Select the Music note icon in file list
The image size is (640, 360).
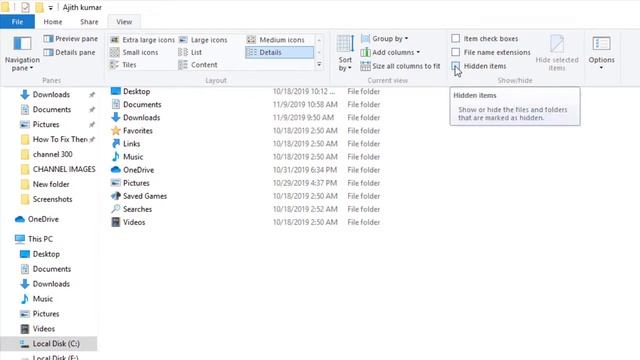click(x=116, y=156)
